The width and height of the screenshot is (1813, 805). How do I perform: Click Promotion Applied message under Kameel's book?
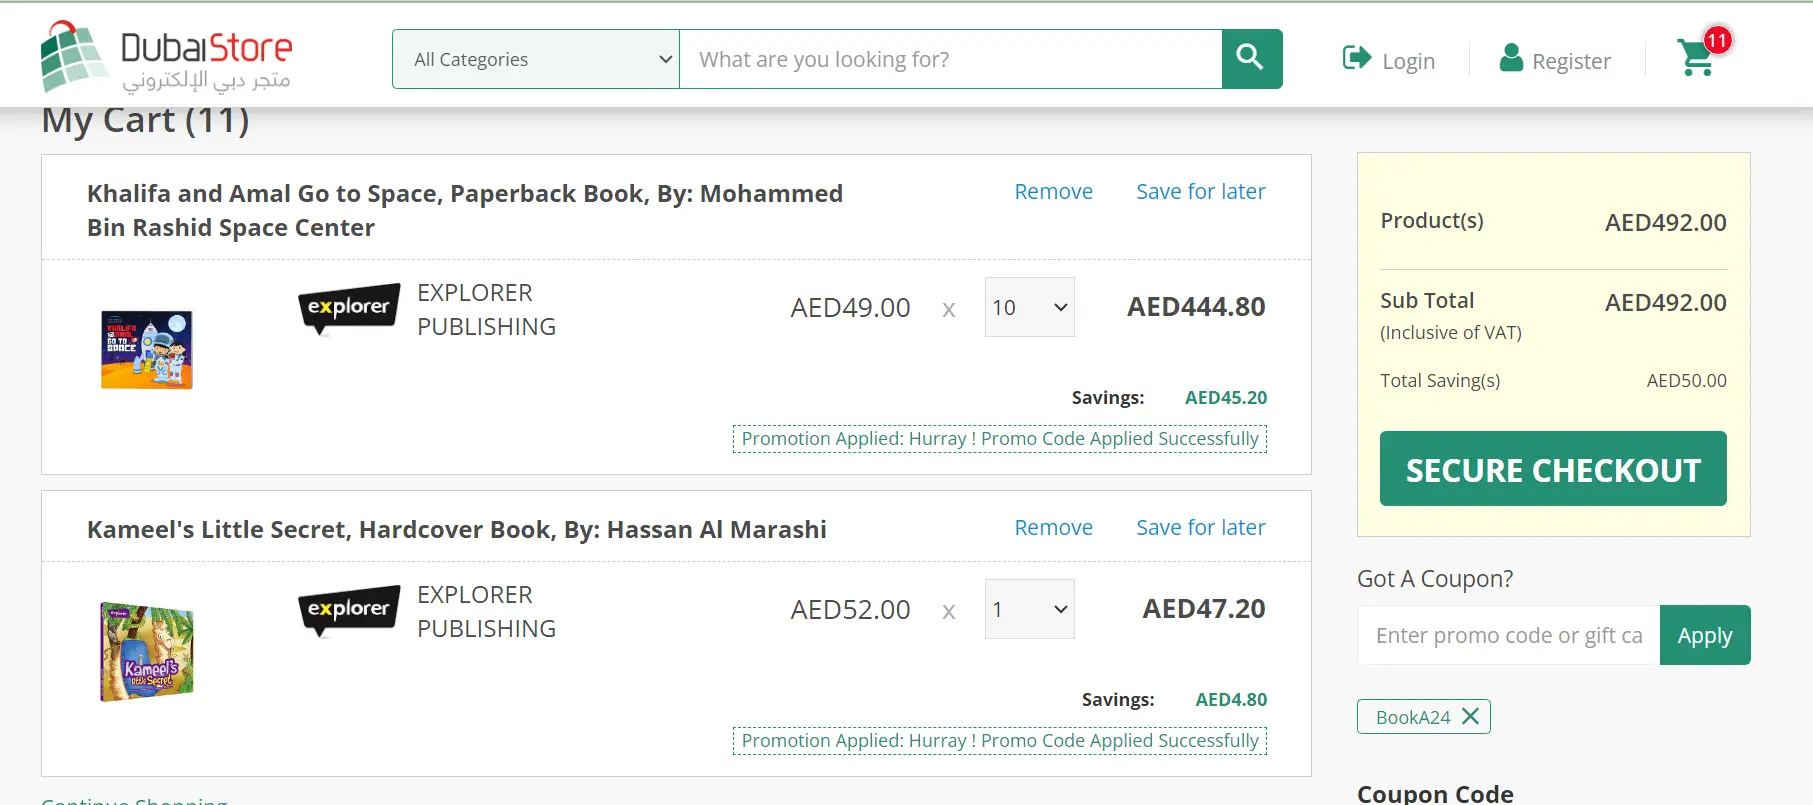click(x=1000, y=741)
